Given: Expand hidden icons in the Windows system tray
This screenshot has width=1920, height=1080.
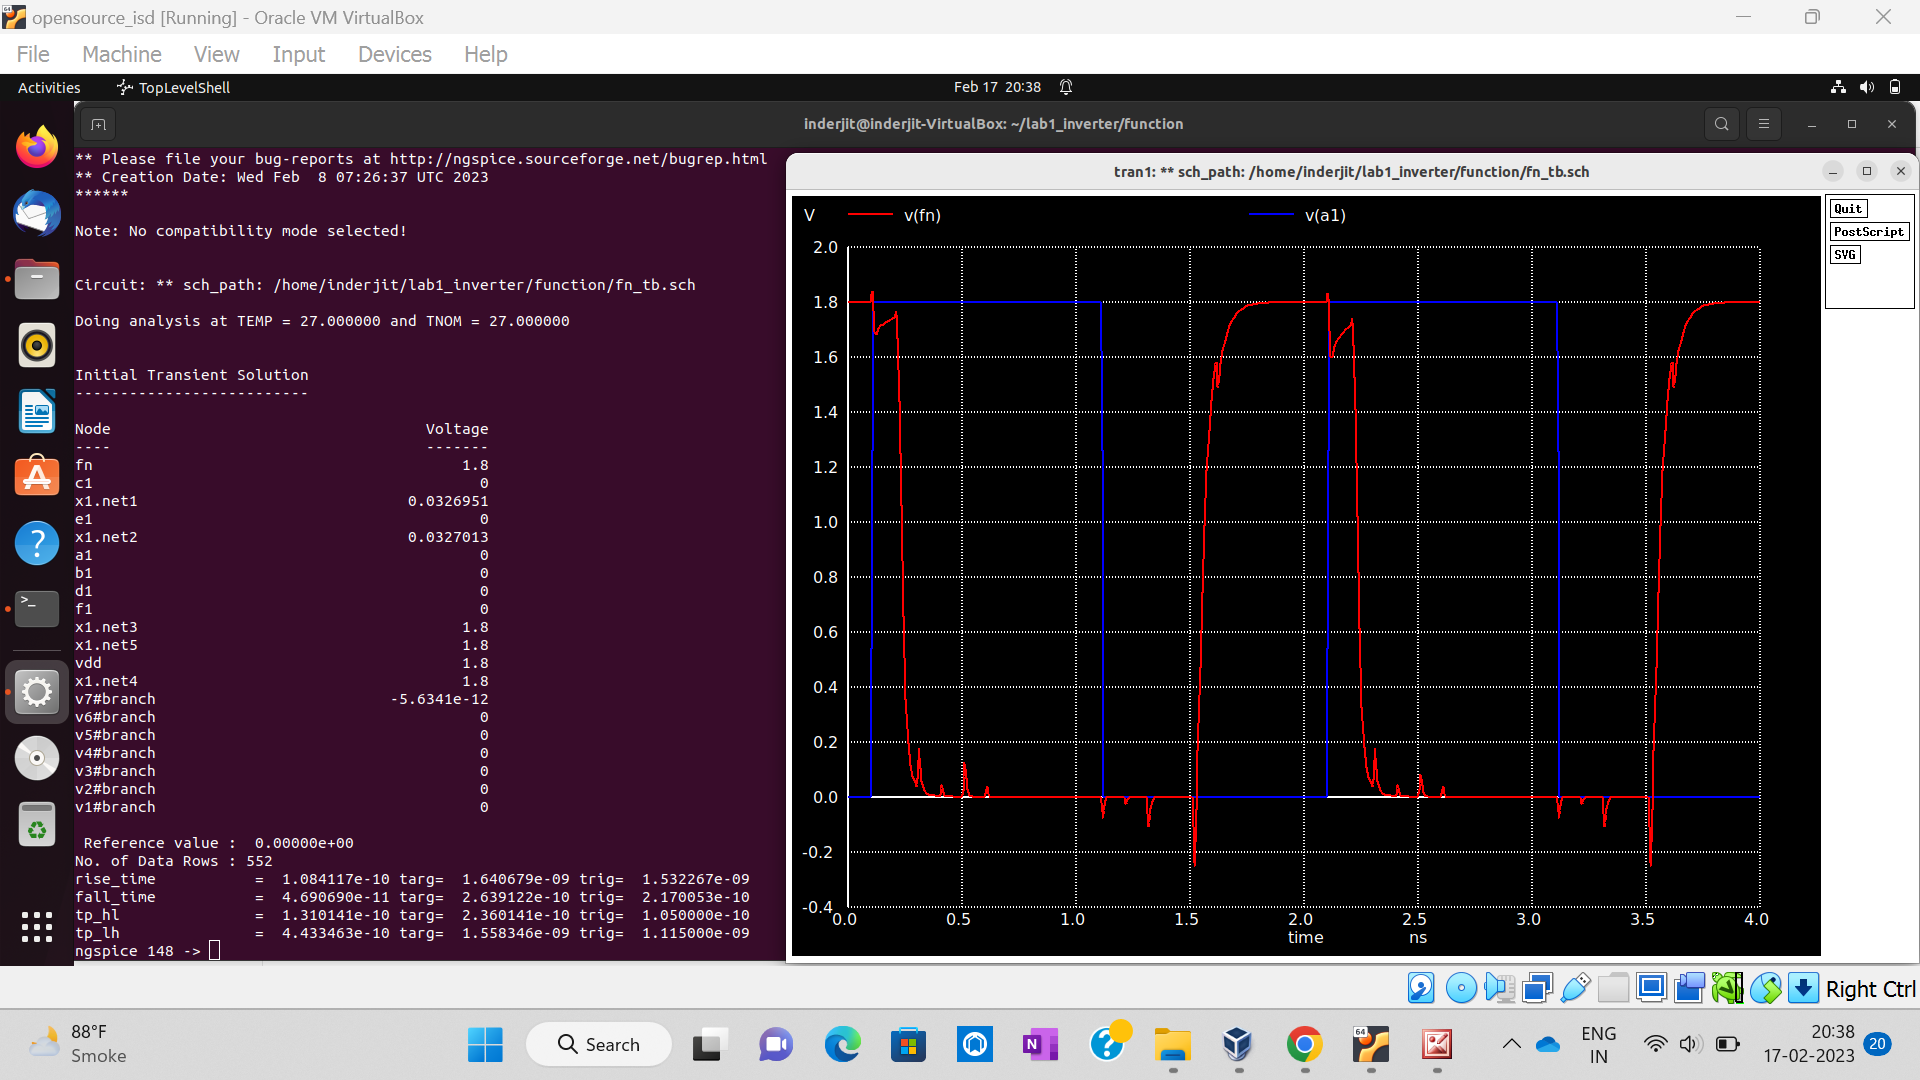Looking at the screenshot, I should tap(1511, 1043).
